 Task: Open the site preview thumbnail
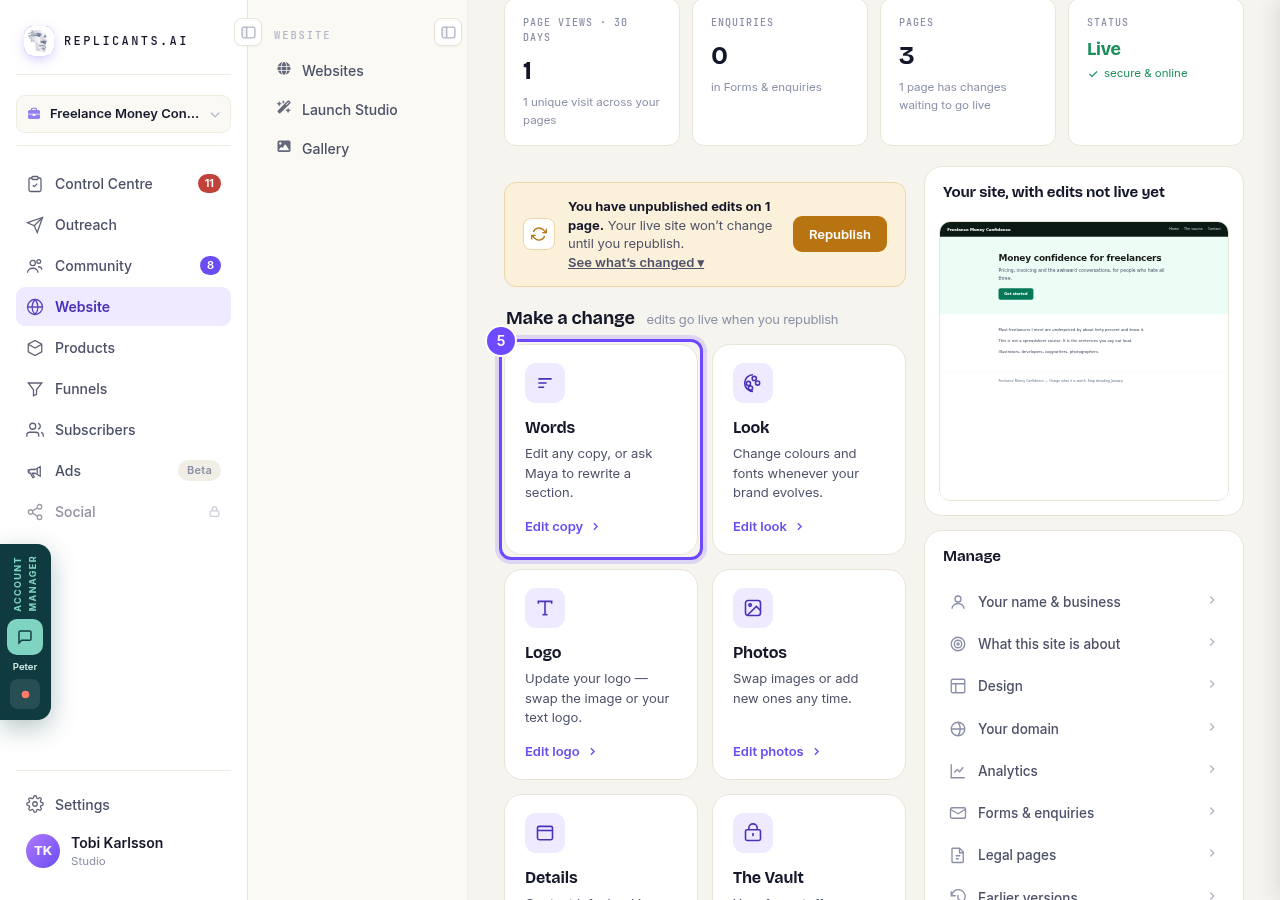point(1084,361)
